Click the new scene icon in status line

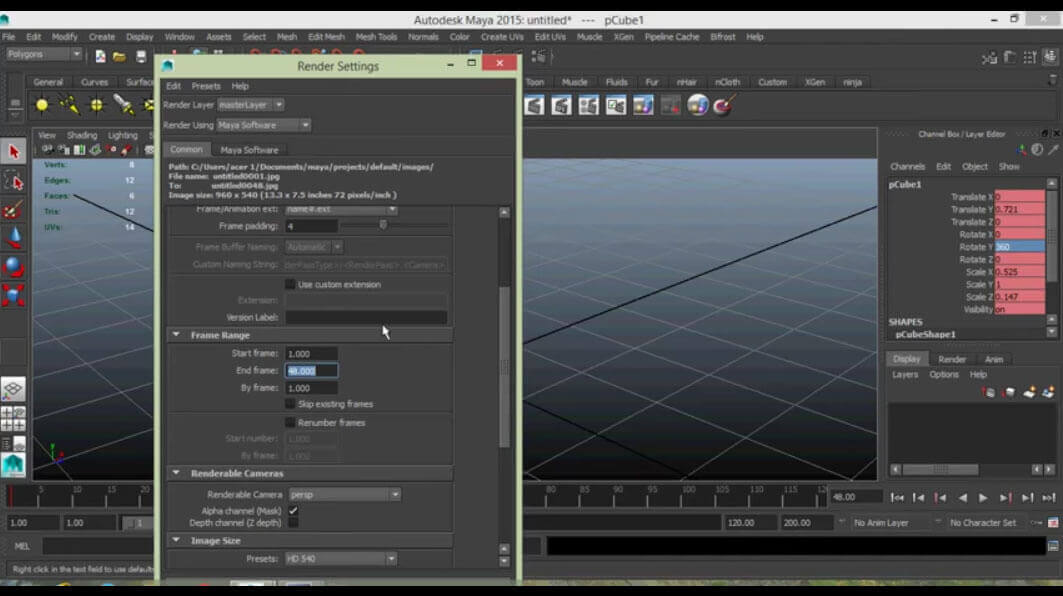click(x=100, y=56)
